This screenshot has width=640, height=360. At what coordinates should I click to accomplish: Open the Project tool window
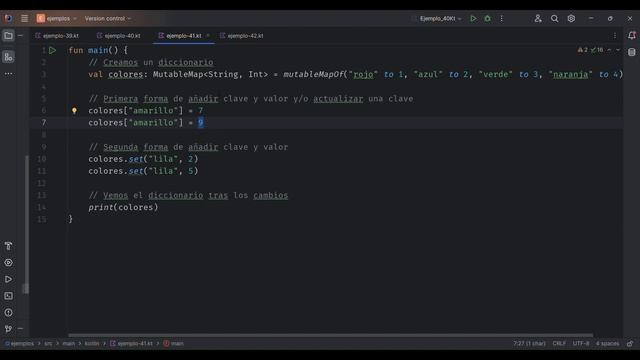8,36
